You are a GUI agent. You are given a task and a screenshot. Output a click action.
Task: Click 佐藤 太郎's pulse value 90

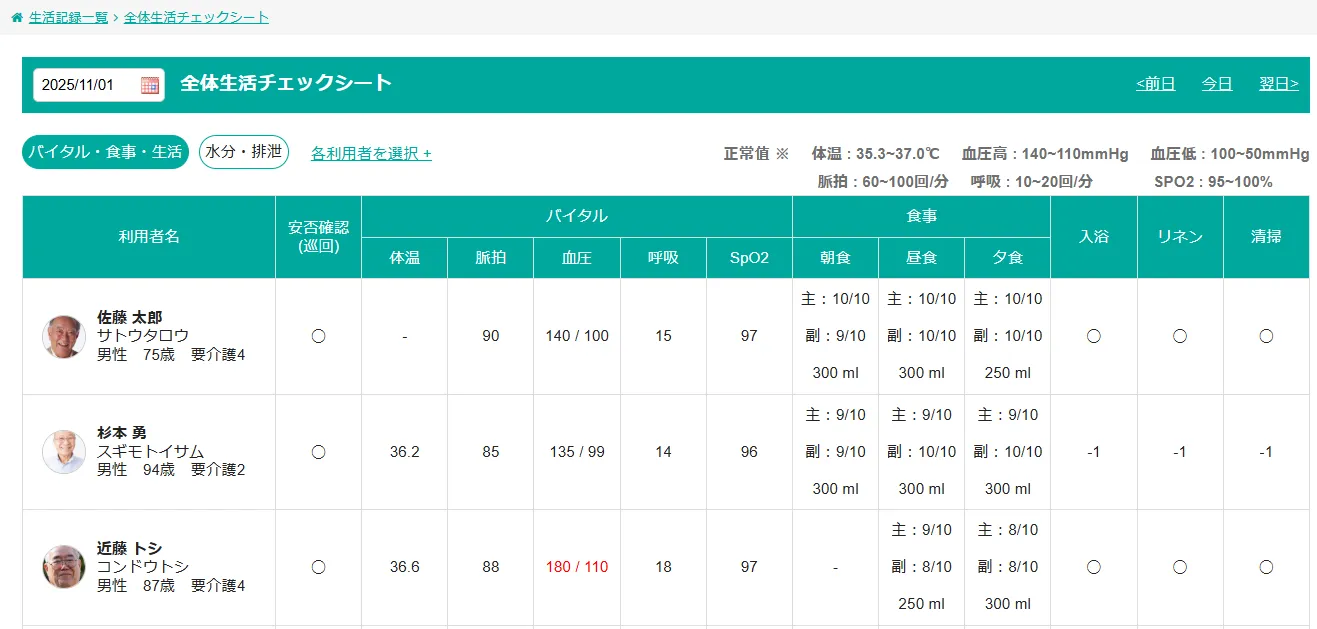[491, 336]
